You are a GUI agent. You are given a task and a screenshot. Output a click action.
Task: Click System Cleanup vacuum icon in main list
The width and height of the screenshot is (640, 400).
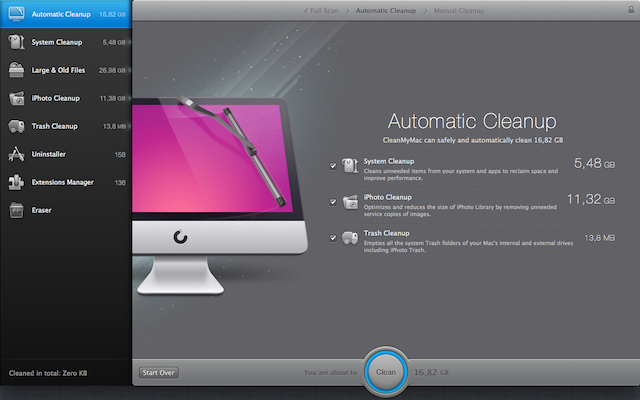pyautogui.click(x=350, y=165)
